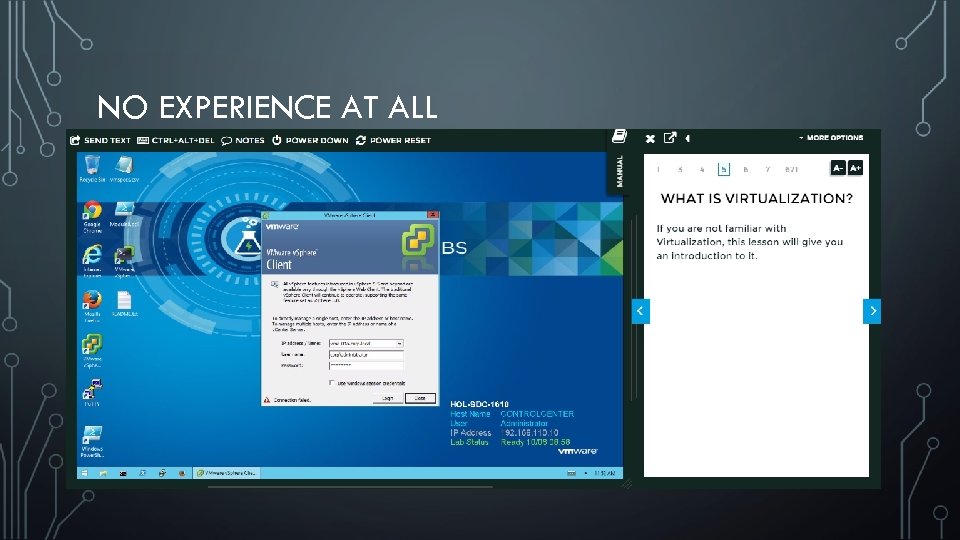The width and height of the screenshot is (960, 540).
Task: Go to the previous manual page arrow
Action: click(x=640, y=311)
